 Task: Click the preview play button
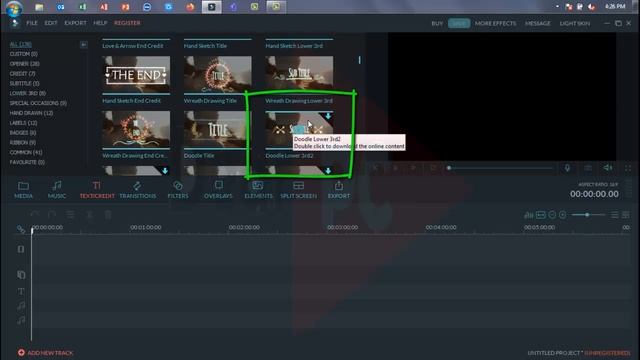point(395,168)
